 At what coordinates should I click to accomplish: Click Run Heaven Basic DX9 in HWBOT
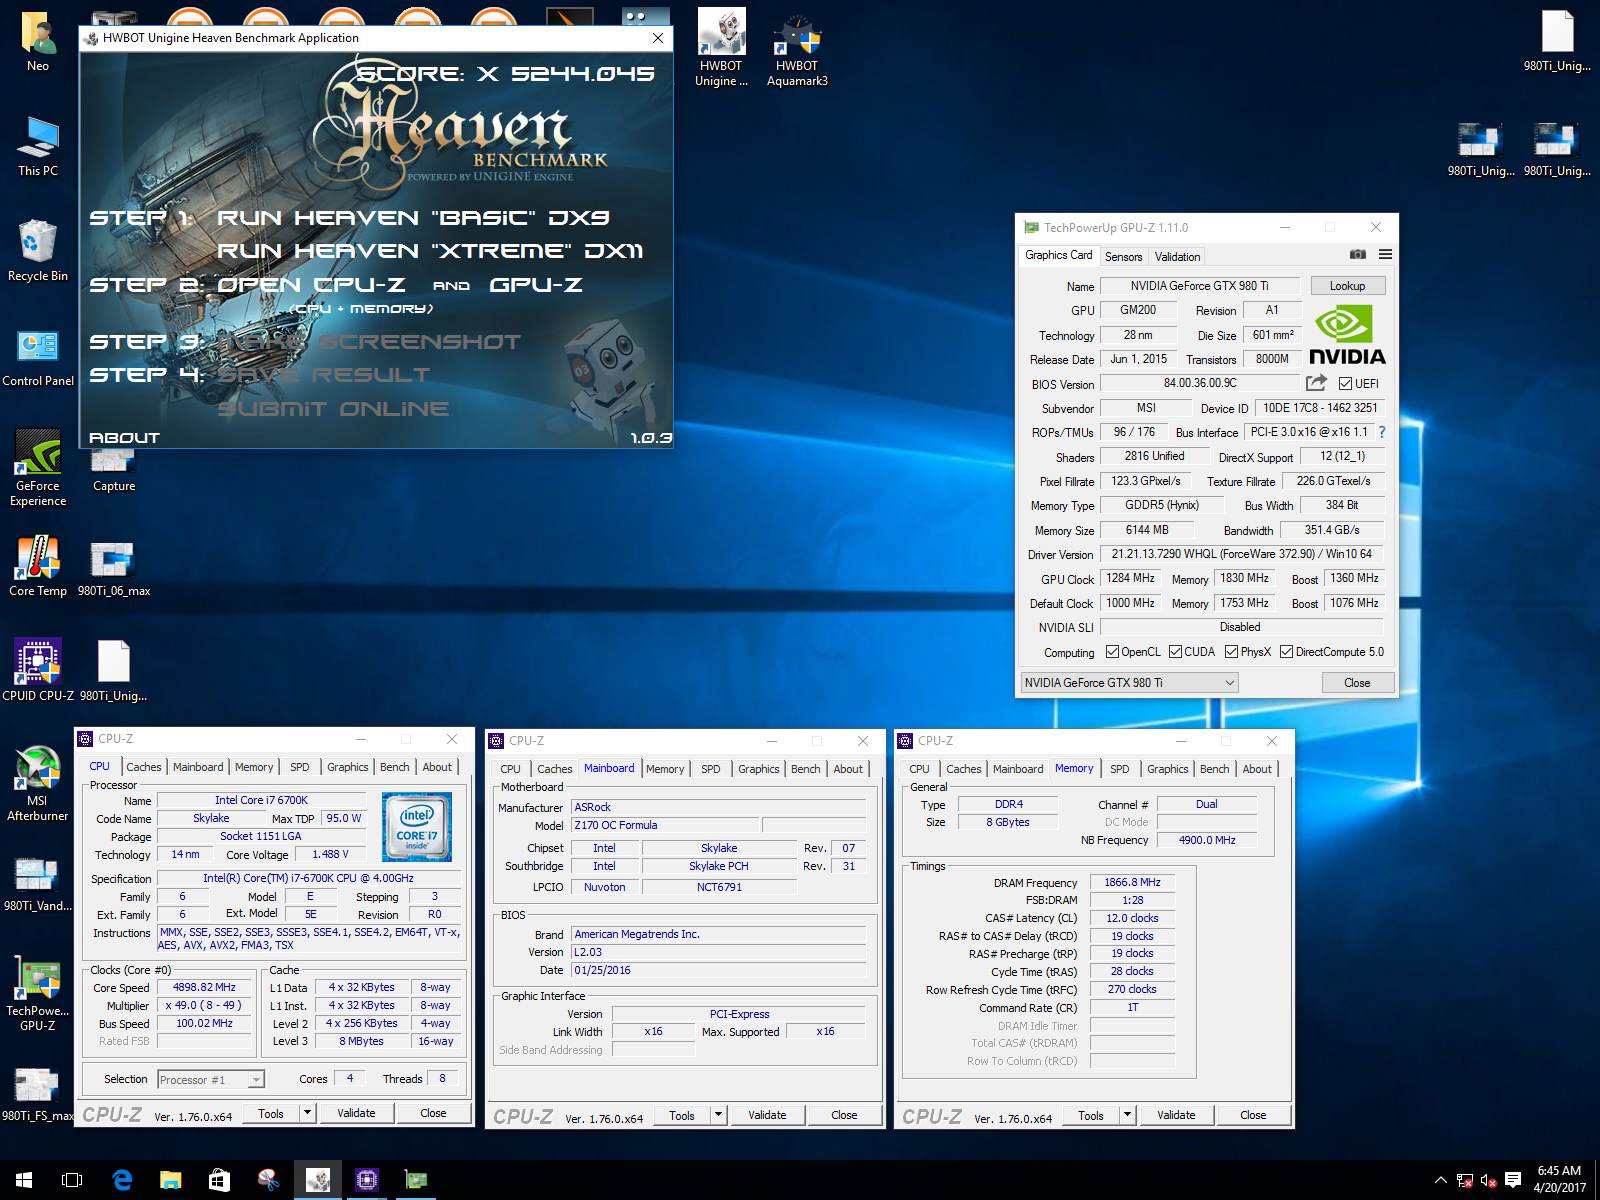[x=412, y=217]
